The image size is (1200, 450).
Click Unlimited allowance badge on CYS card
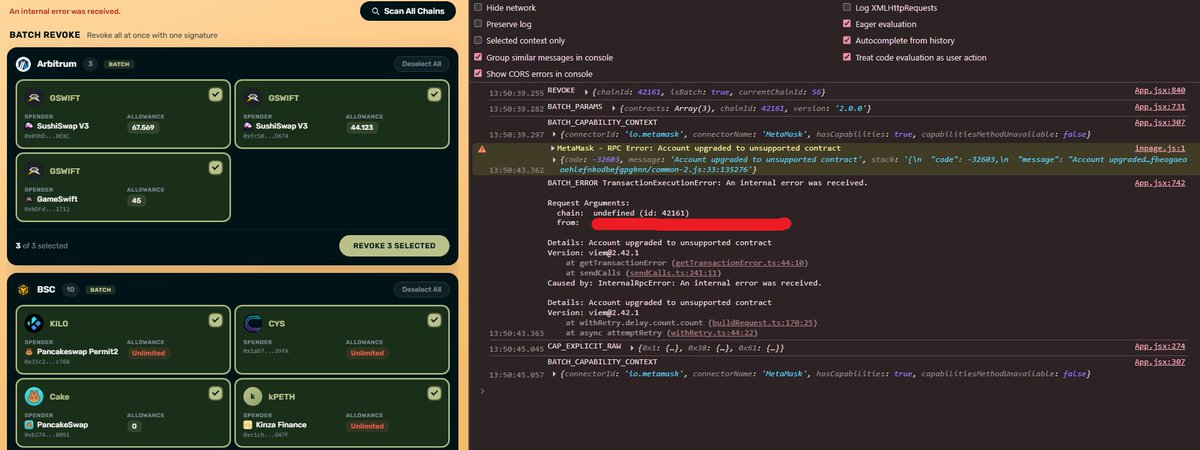pos(366,353)
